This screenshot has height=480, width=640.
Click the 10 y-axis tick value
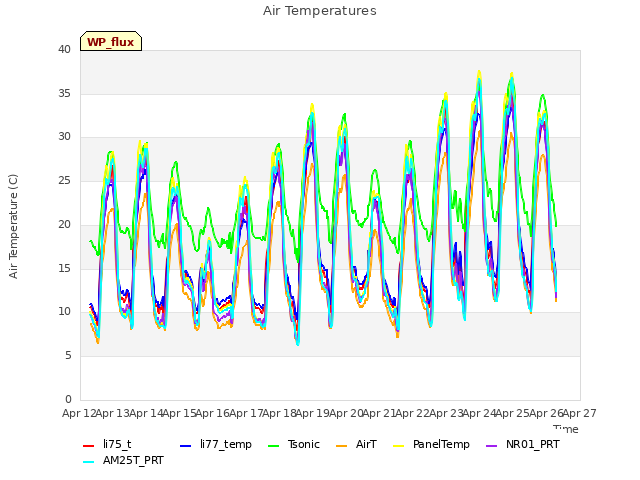pyautogui.click(x=64, y=312)
